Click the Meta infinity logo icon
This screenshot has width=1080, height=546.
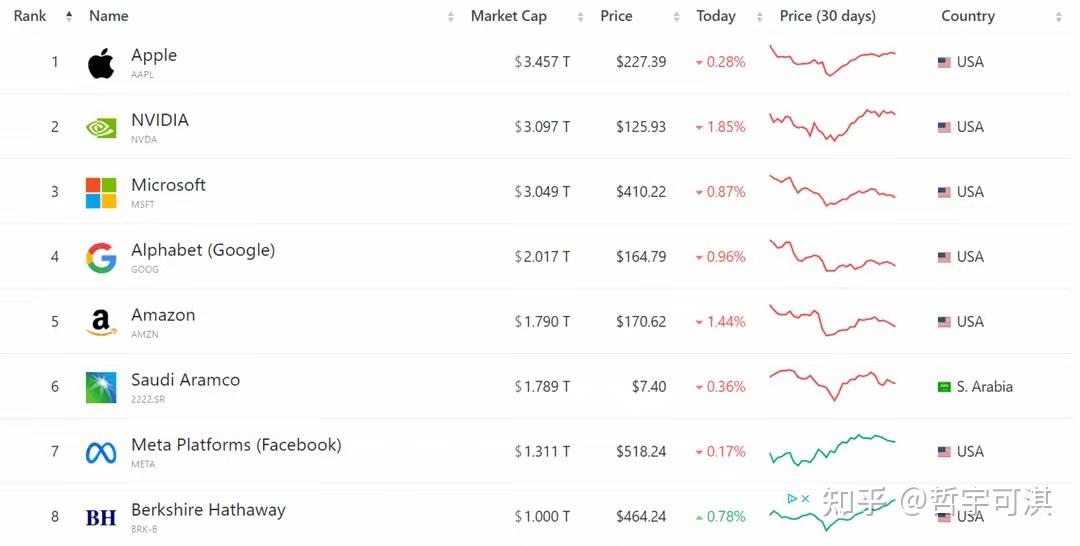pyautogui.click(x=101, y=453)
